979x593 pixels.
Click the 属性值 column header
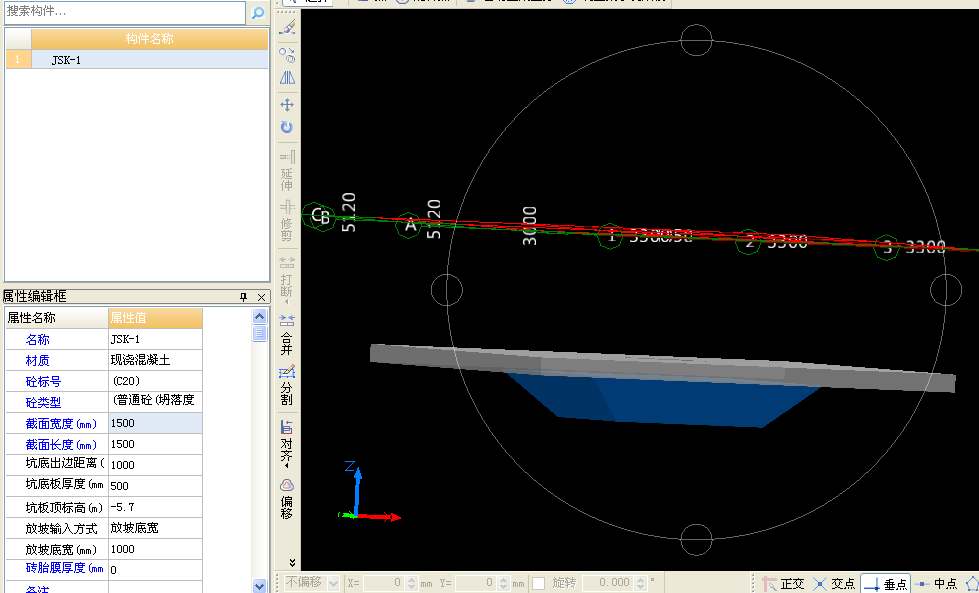click(x=155, y=318)
